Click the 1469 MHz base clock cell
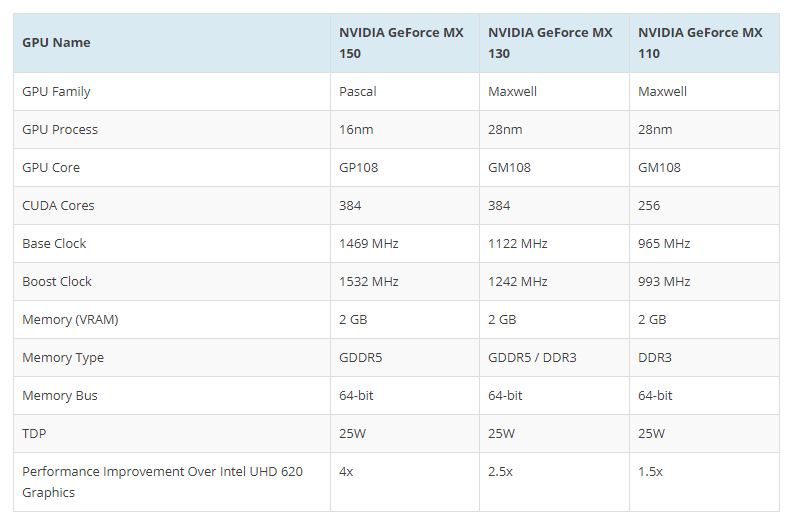 (369, 243)
